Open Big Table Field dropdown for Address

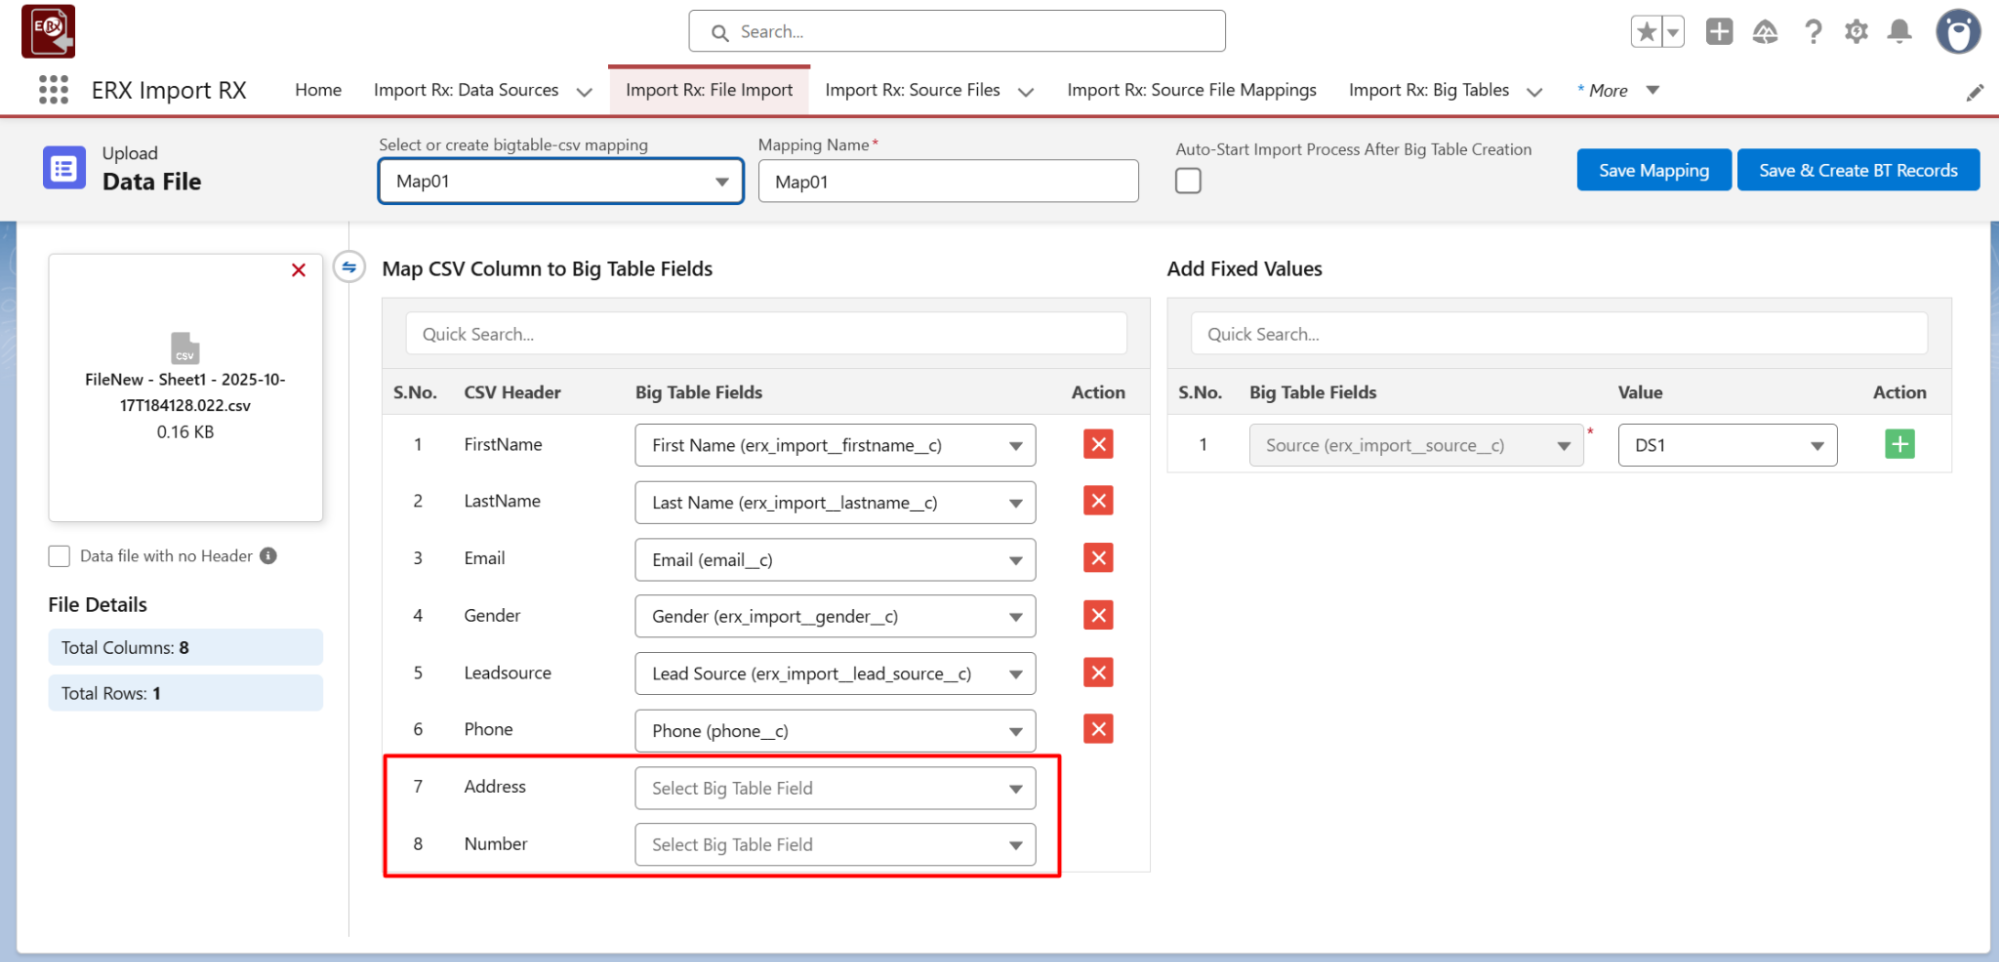(x=834, y=788)
